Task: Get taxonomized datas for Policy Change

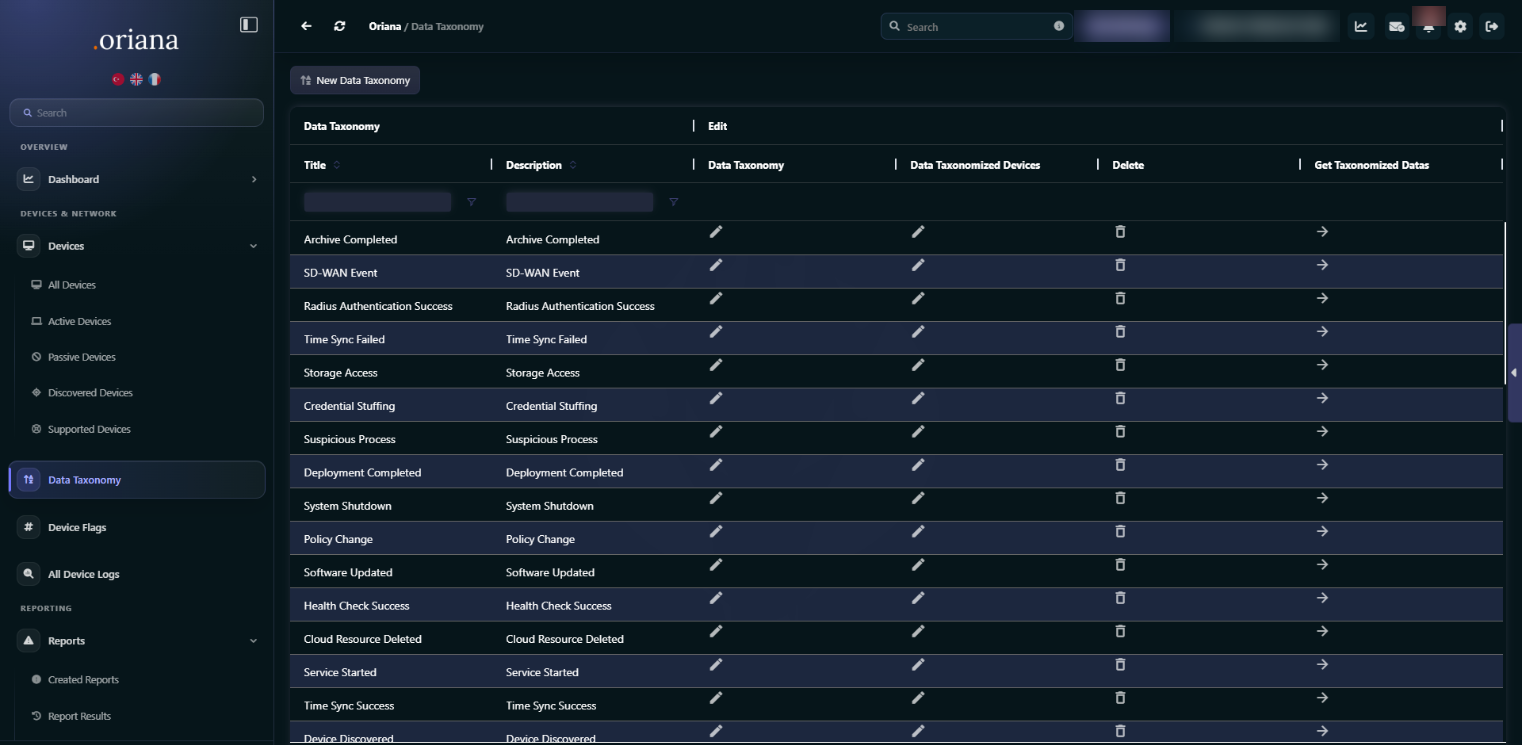Action: pyautogui.click(x=1322, y=532)
